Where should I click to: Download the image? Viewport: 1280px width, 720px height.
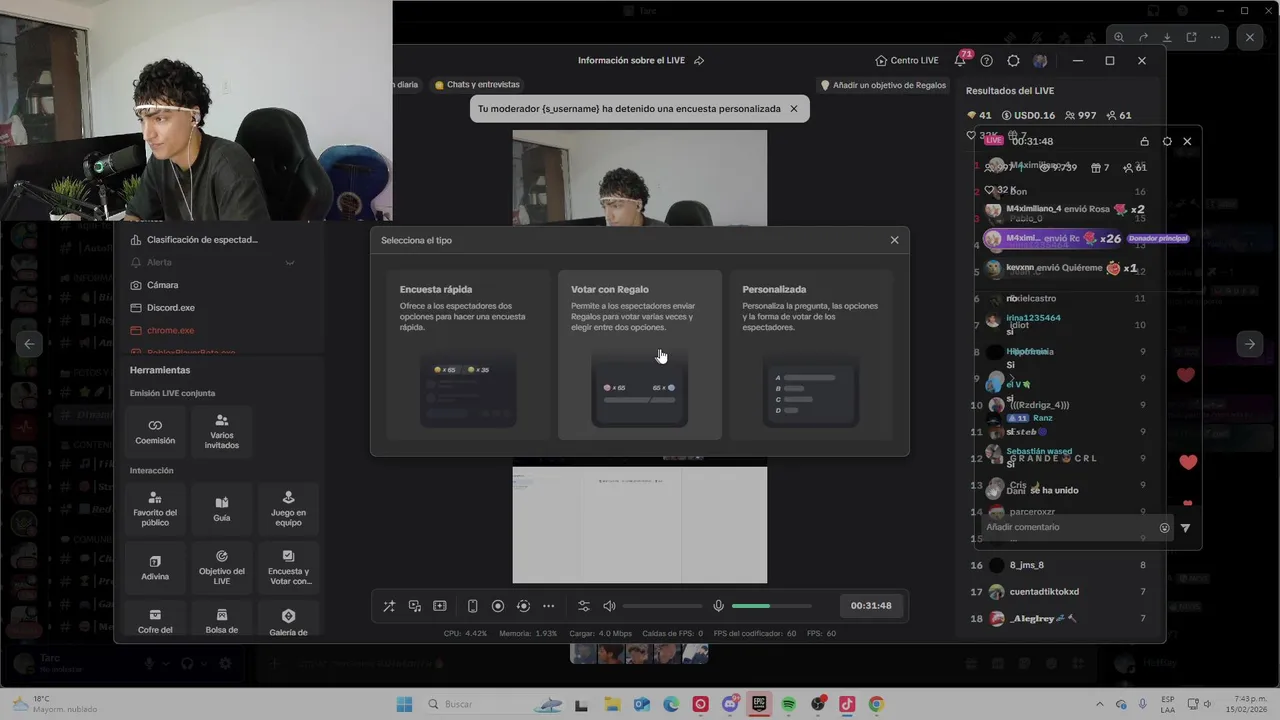click(1167, 37)
